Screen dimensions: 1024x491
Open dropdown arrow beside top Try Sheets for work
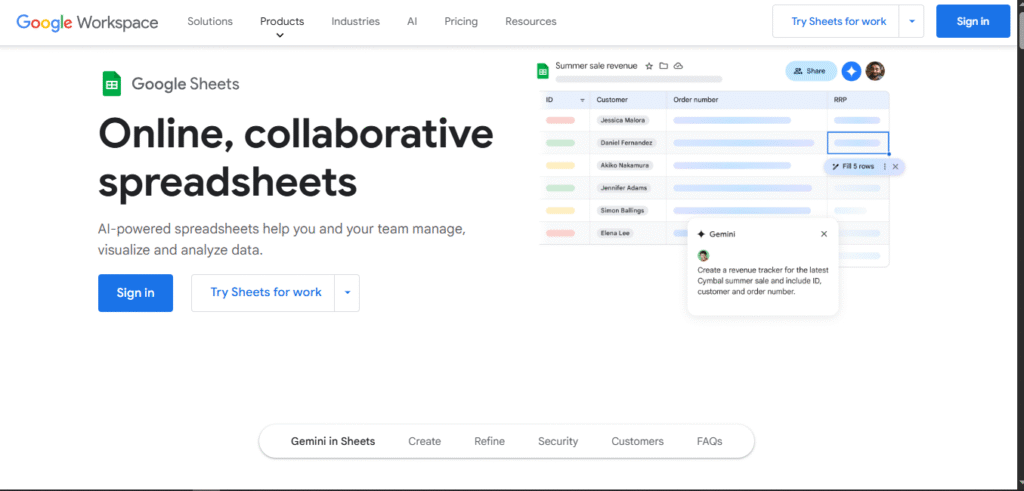point(911,21)
